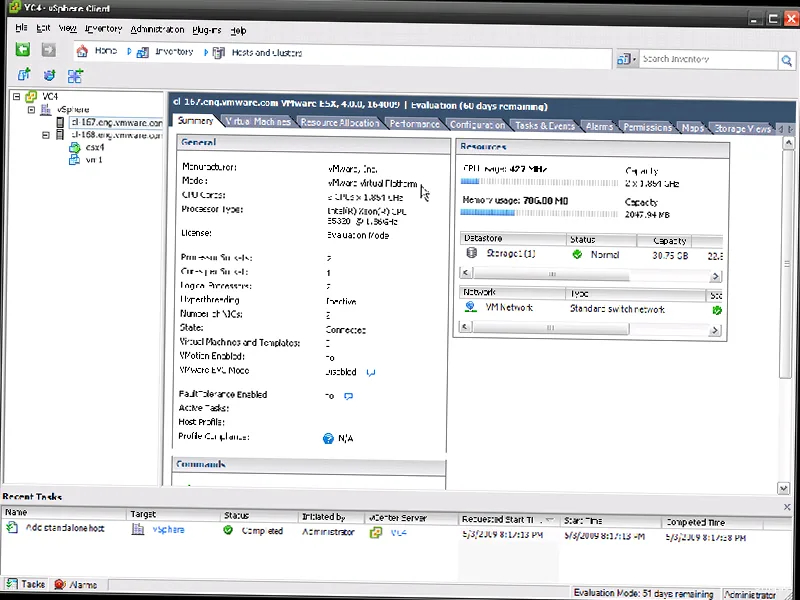The width and height of the screenshot is (800, 600).
Task: Click the new virtual machine toolbar icon
Action: point(21,74)
